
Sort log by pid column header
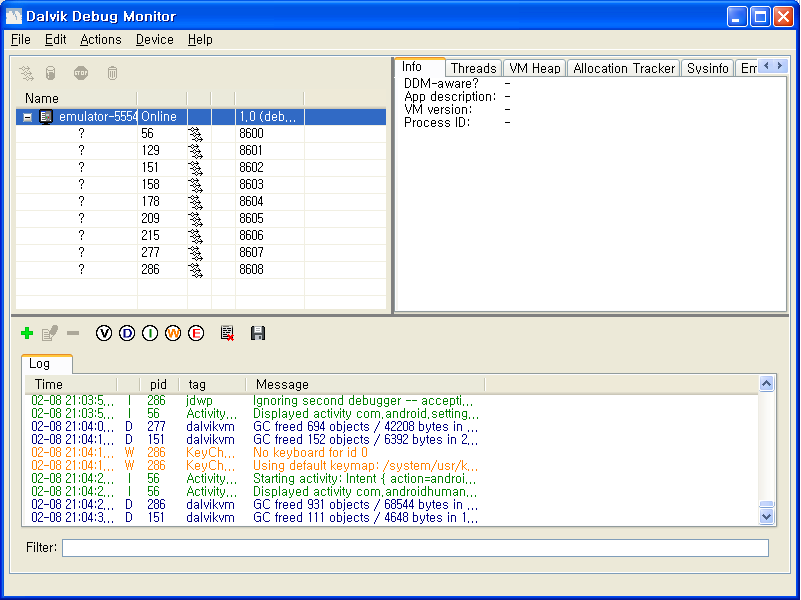coord(159,385)
